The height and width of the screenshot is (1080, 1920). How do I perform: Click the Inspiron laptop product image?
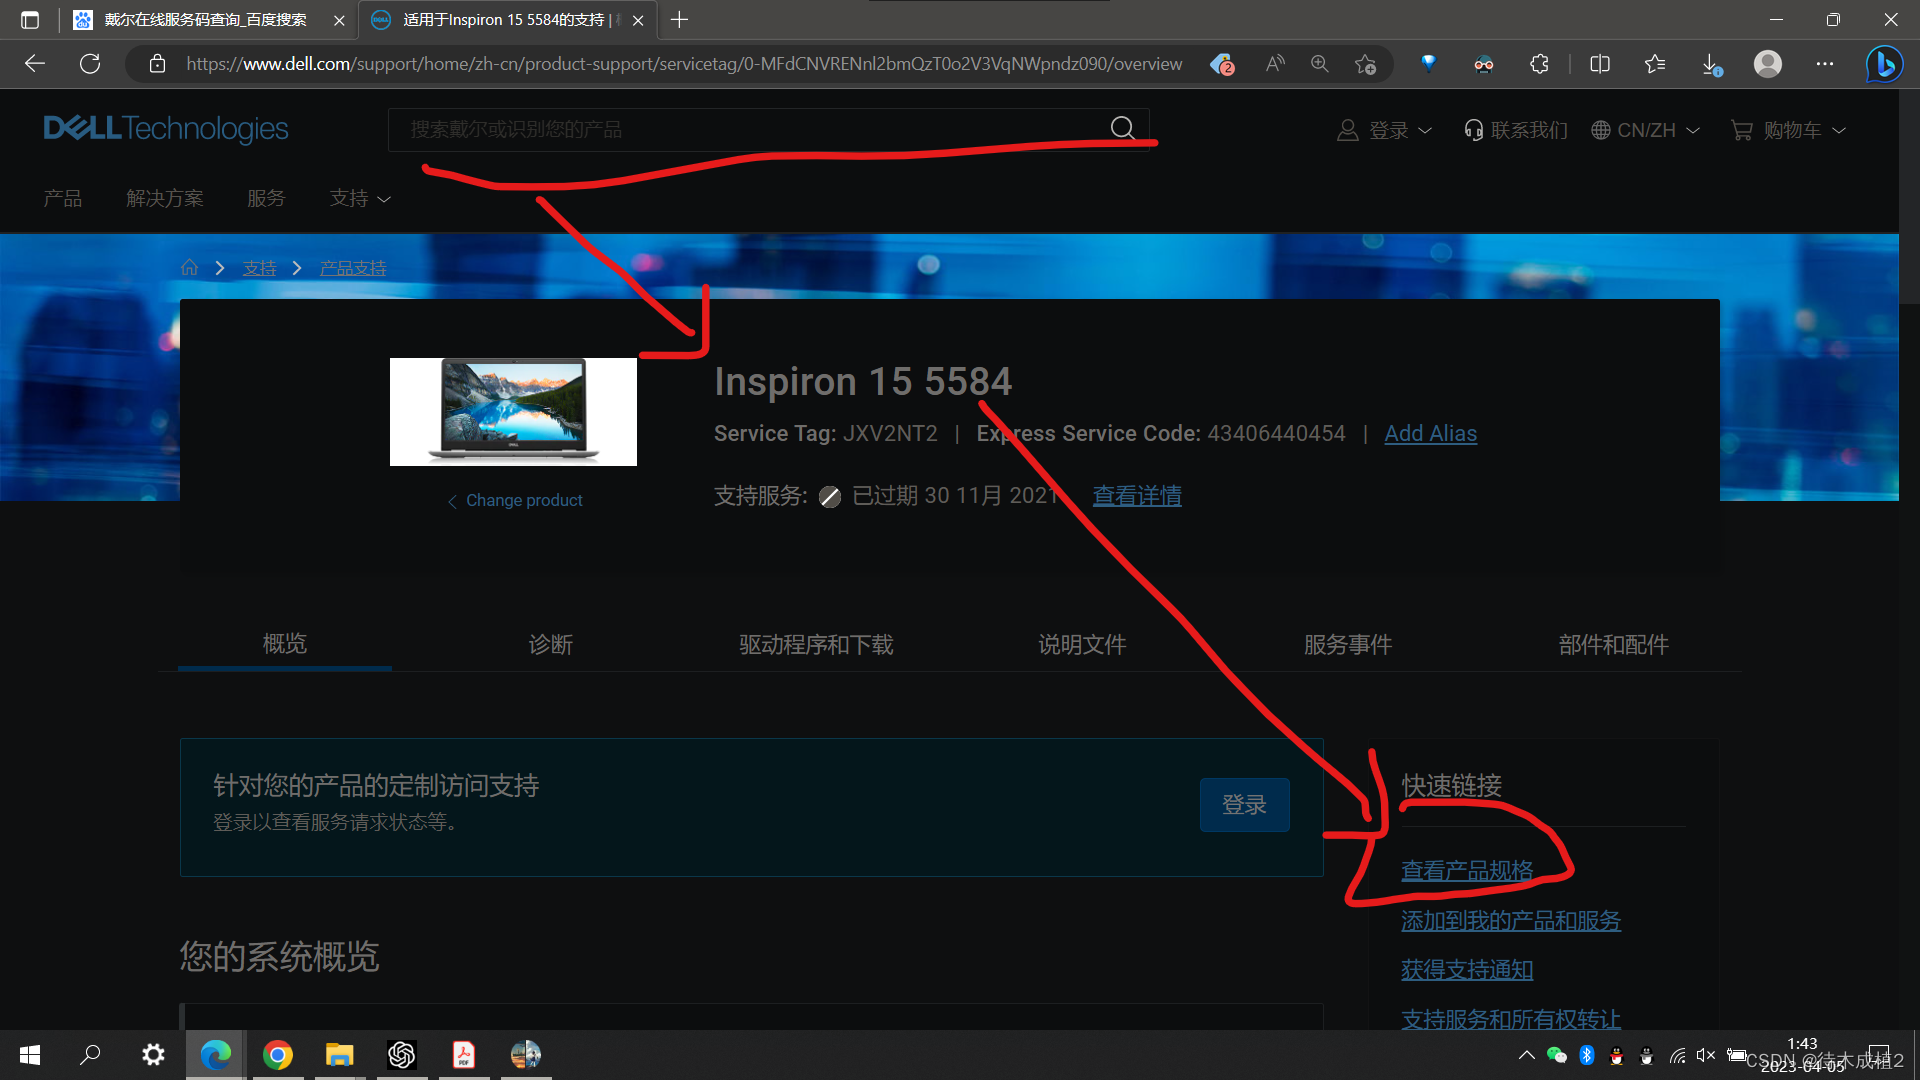pyautogui.click(x=513, y=411)
